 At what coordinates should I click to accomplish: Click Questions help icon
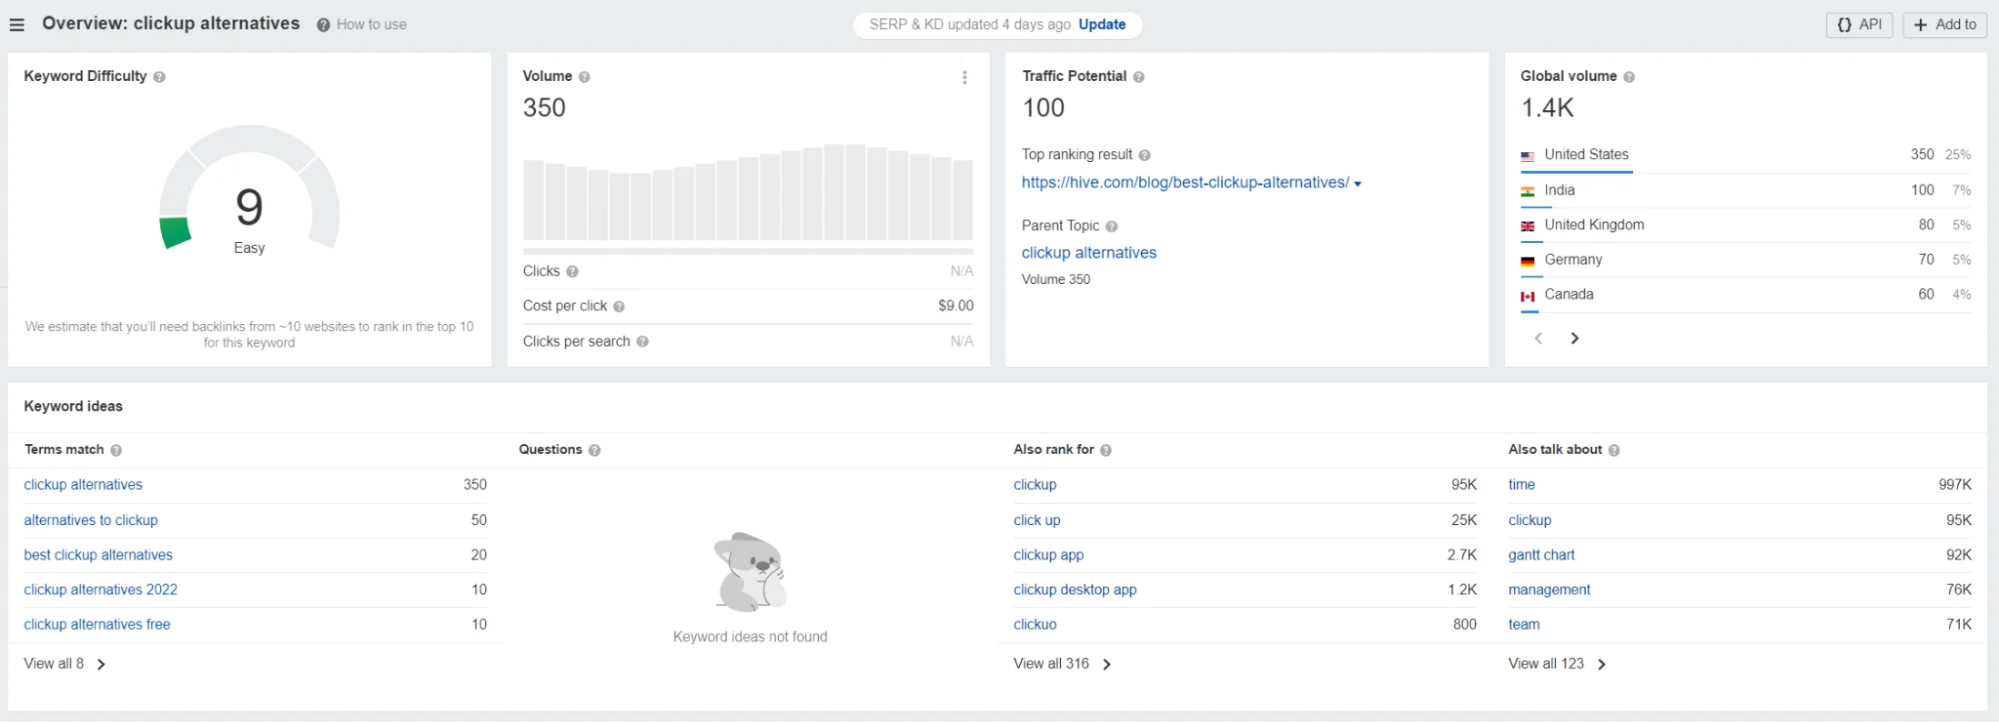(x=595, y=451)
